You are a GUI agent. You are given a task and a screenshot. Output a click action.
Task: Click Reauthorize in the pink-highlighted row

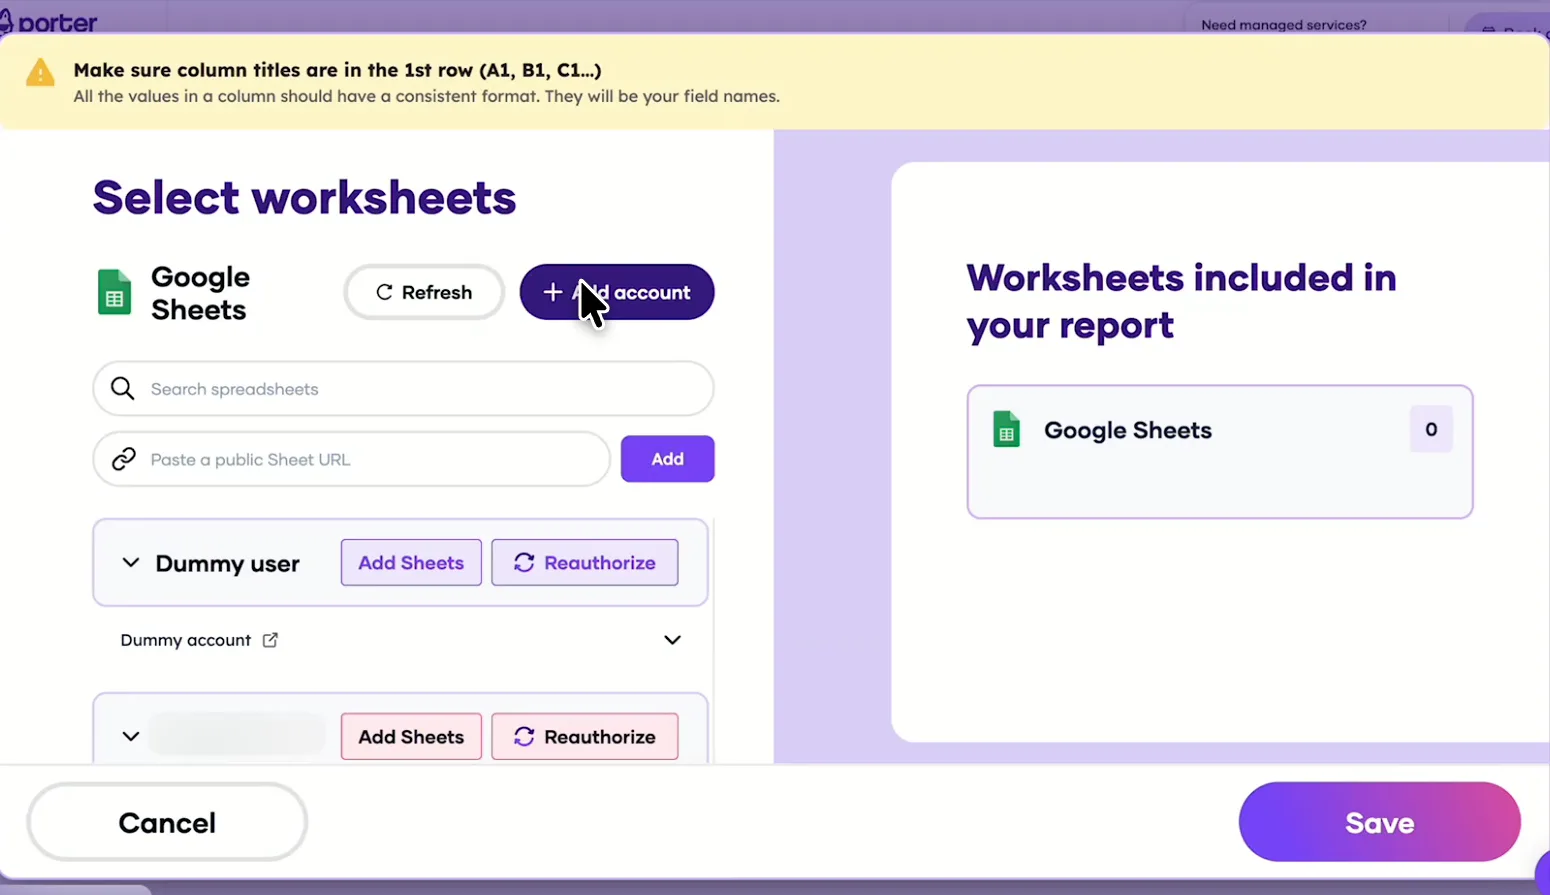point(585,737)
